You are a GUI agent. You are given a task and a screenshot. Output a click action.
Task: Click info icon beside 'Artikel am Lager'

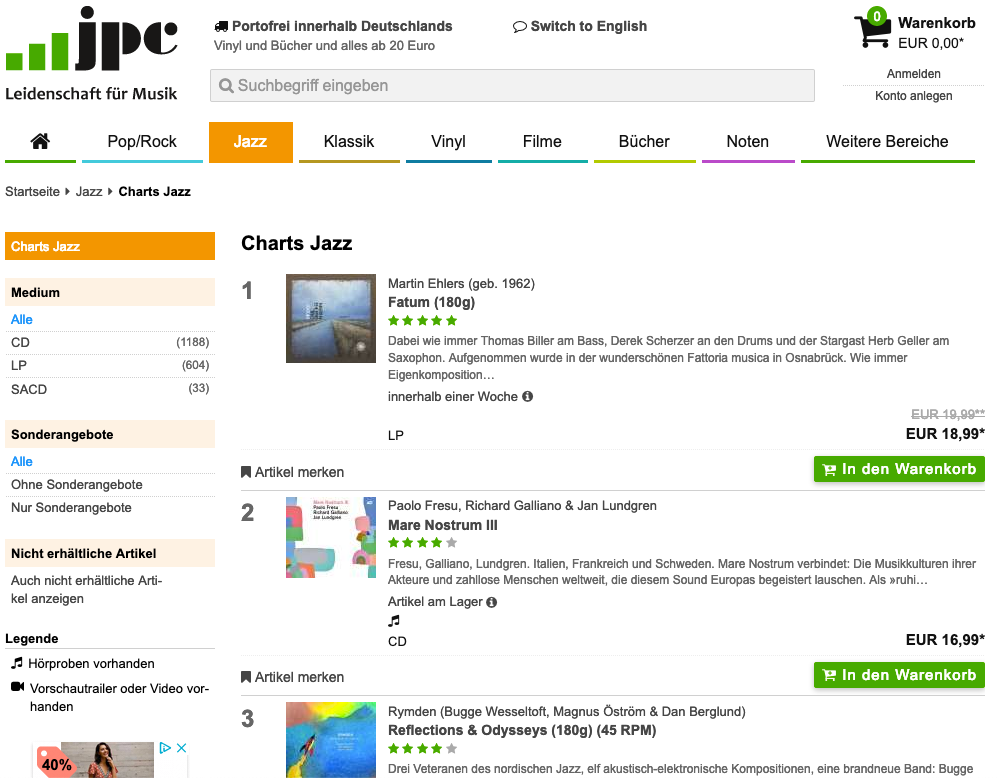click(492, 602)
